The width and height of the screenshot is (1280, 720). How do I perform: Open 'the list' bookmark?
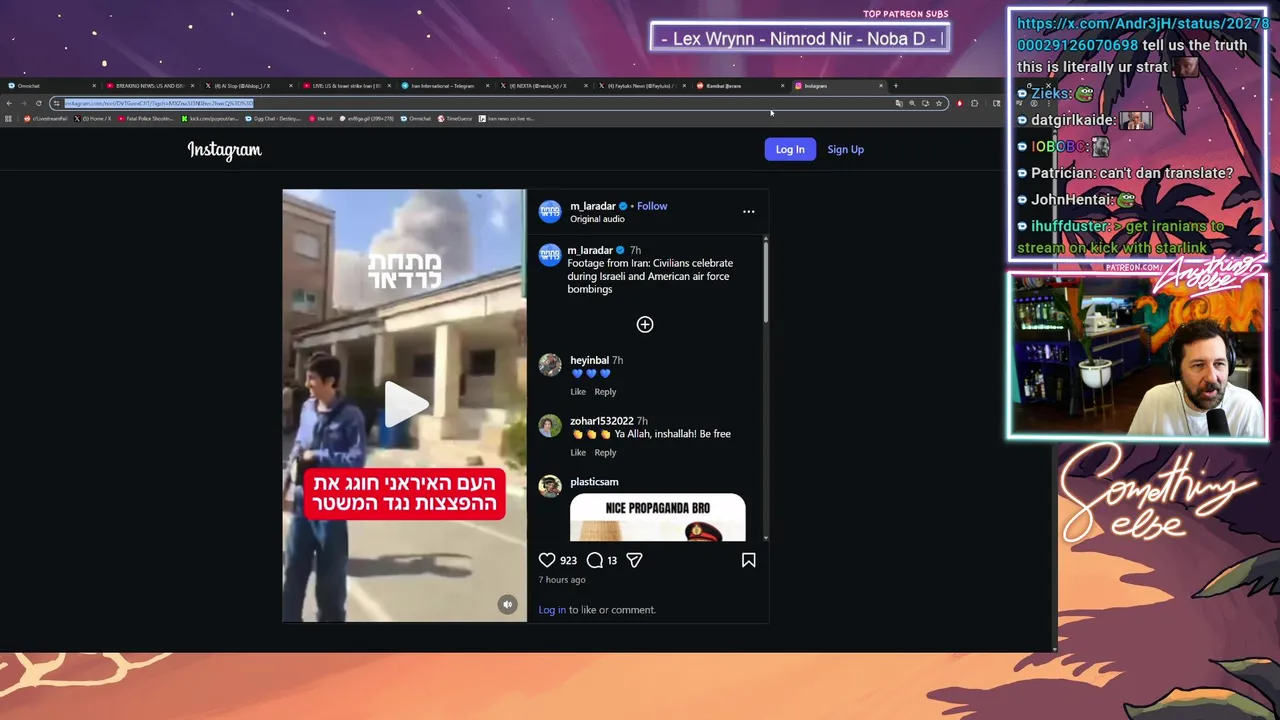[321, 119]
